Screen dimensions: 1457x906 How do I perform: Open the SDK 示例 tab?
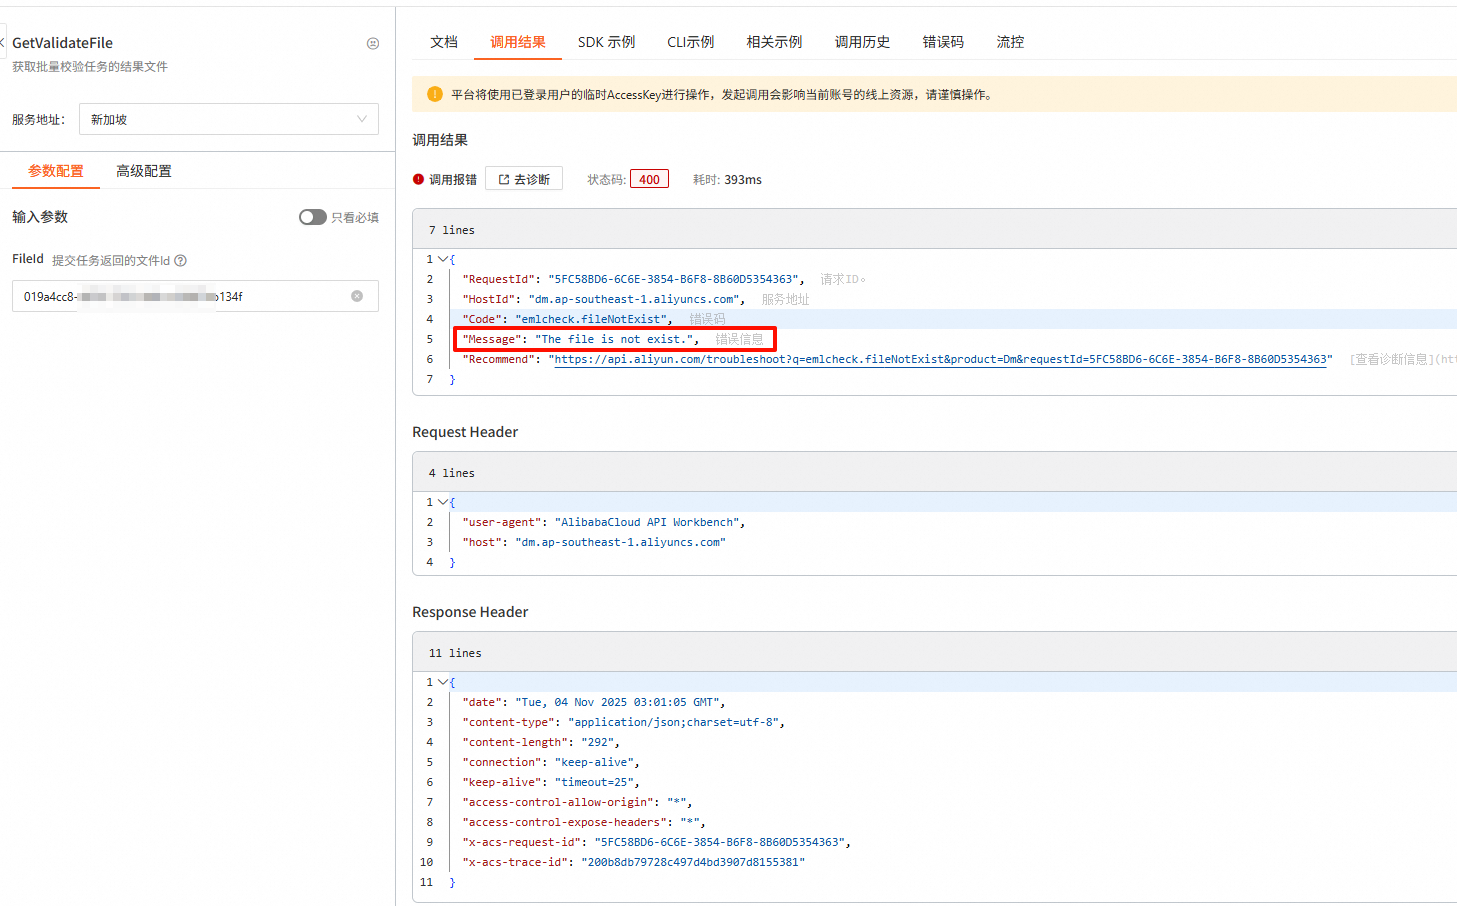tap(606, 42)
